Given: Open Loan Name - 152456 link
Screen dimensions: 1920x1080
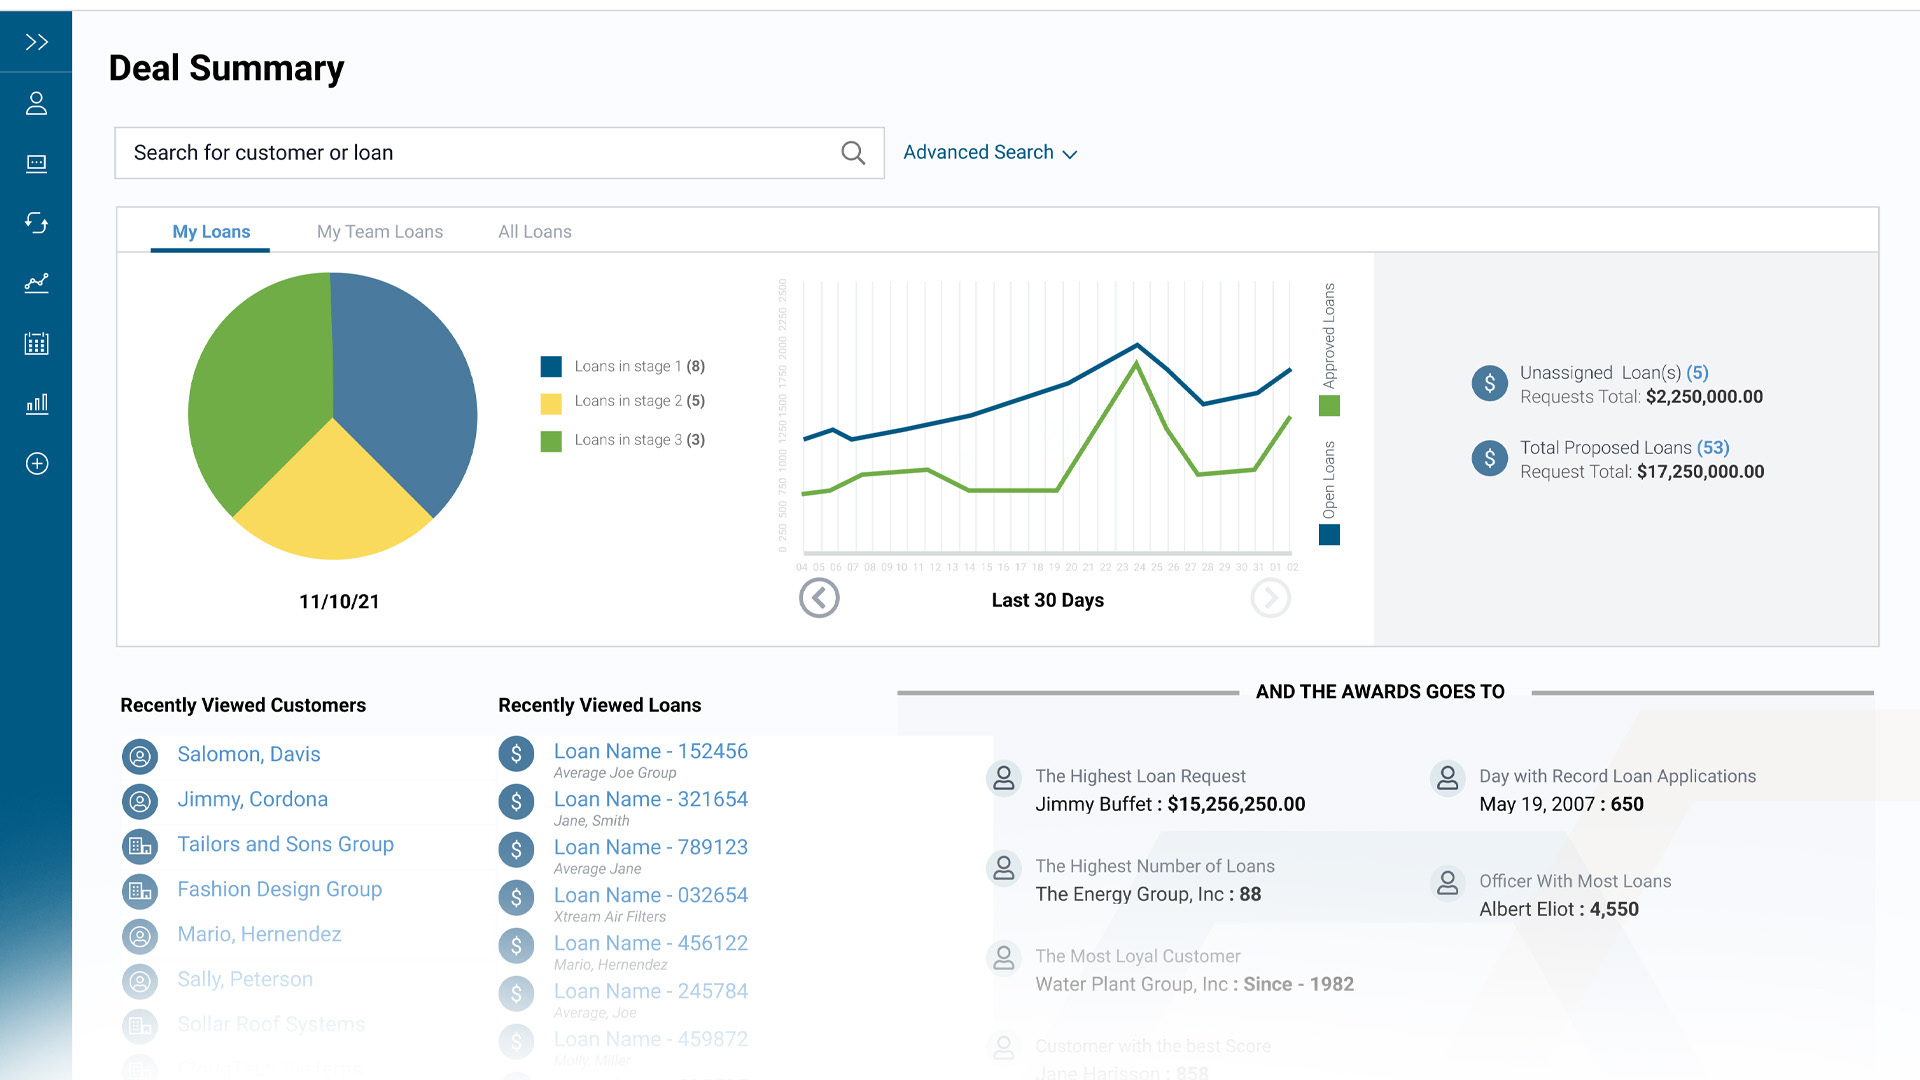Looking at the screenshot, I should click(650, 751).
